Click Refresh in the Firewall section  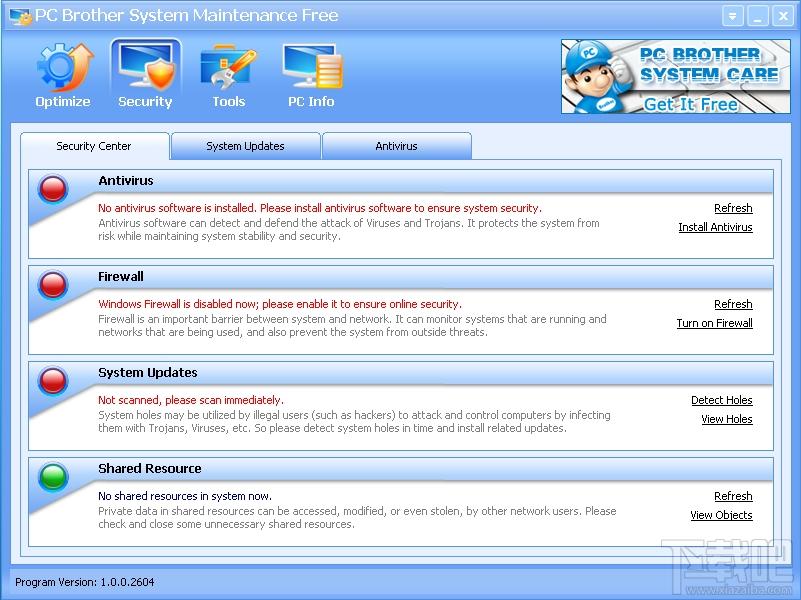click(x=733, y=304)
